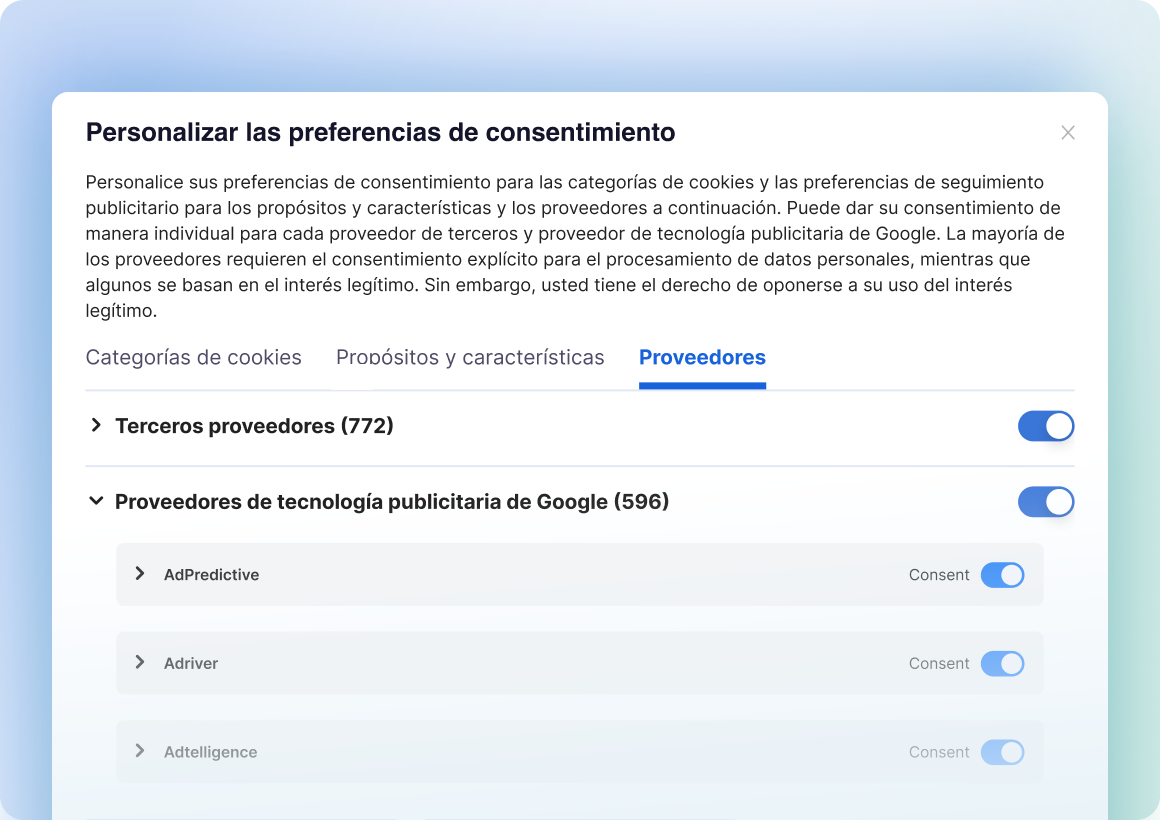Toggle off Terceros proveedores switch

click(x=1045, y=426)
